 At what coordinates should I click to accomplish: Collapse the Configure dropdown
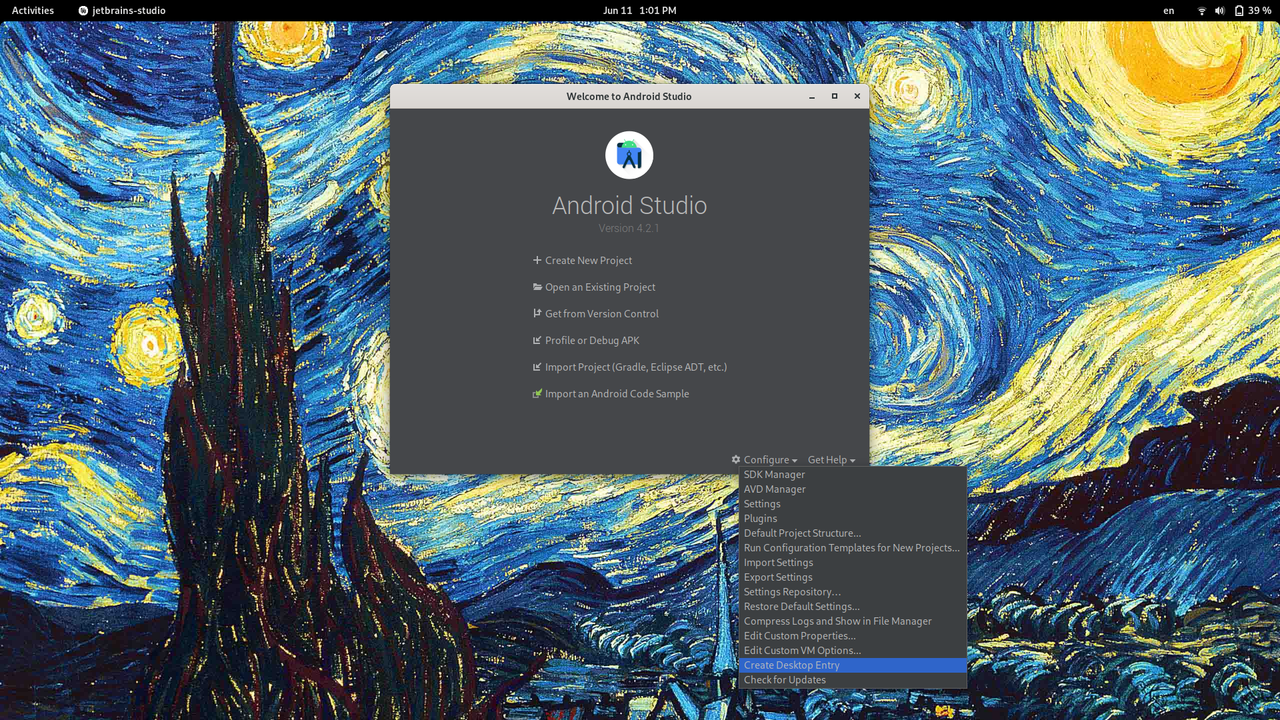[x=770, y=460]
